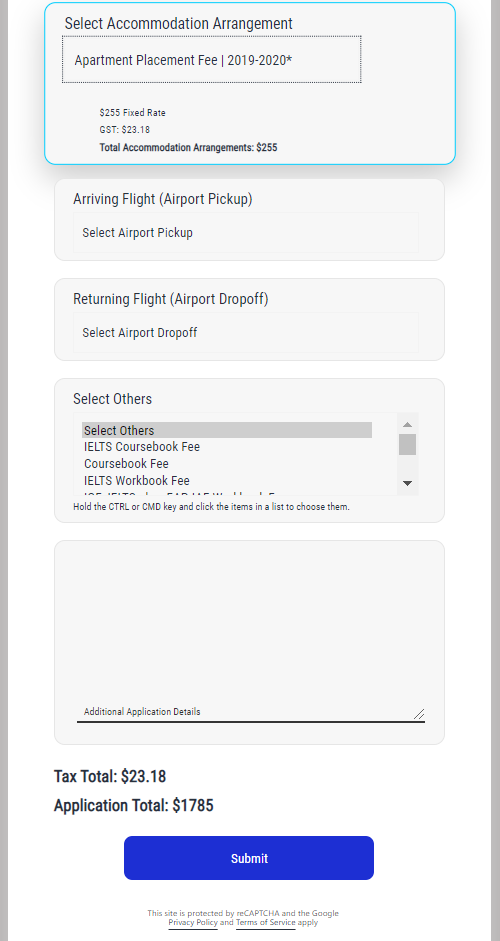Open the Google Privacy Policy link

(193, 922)
